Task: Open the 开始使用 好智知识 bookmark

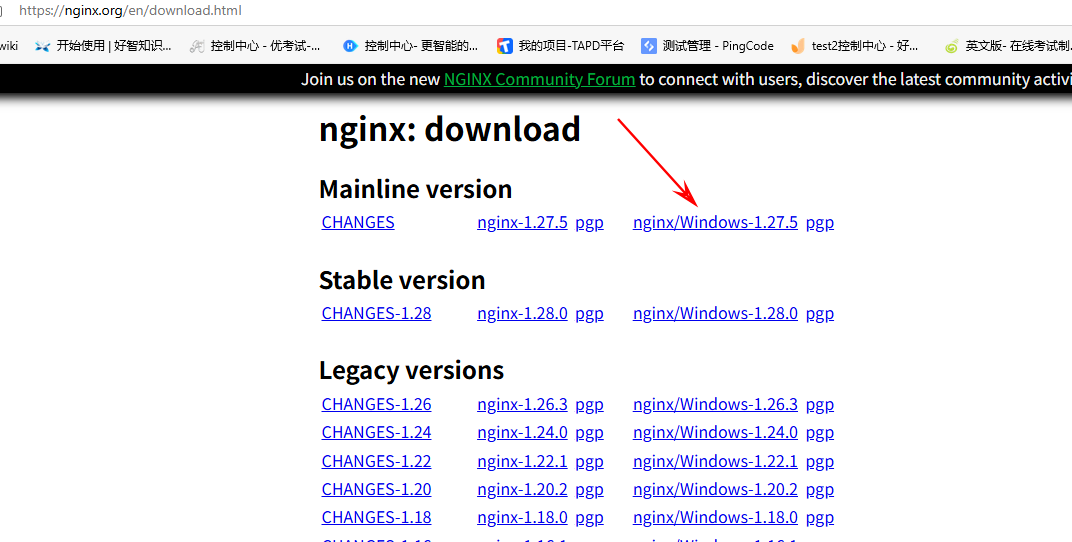Action: [x=104, y=46]
